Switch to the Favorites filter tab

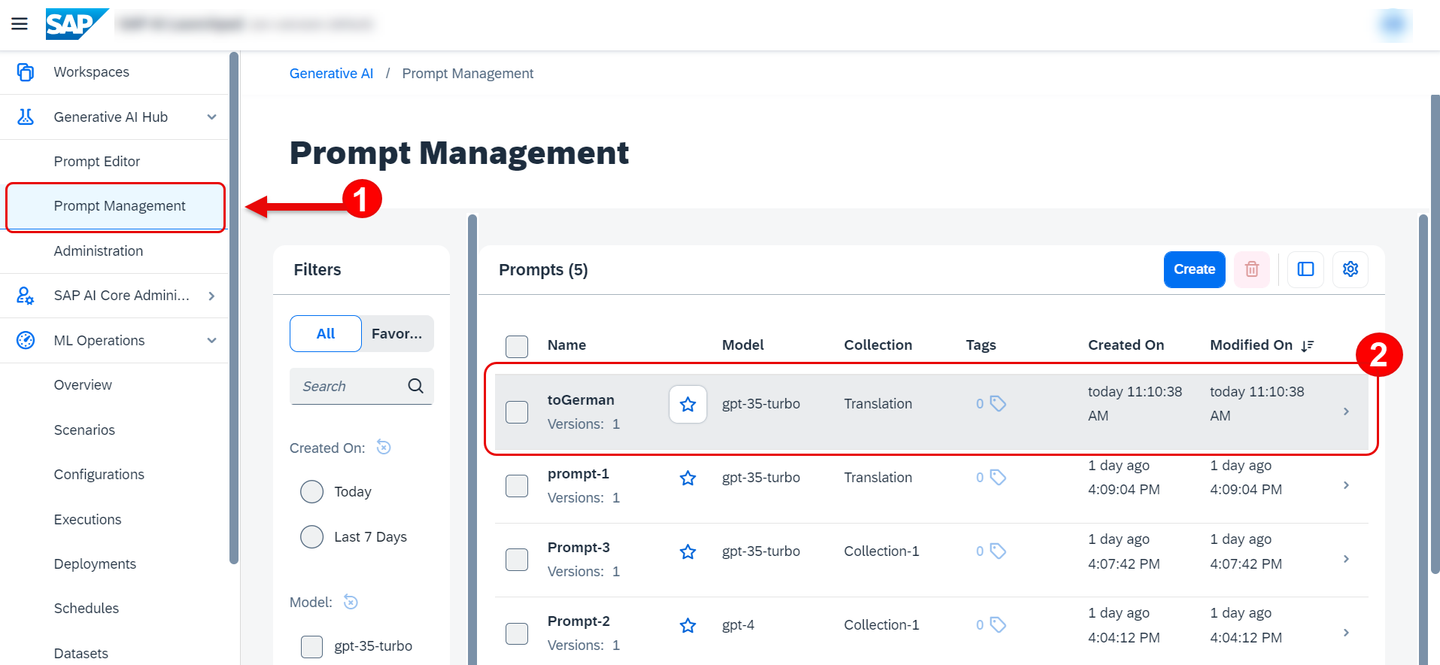click(398, 334)
